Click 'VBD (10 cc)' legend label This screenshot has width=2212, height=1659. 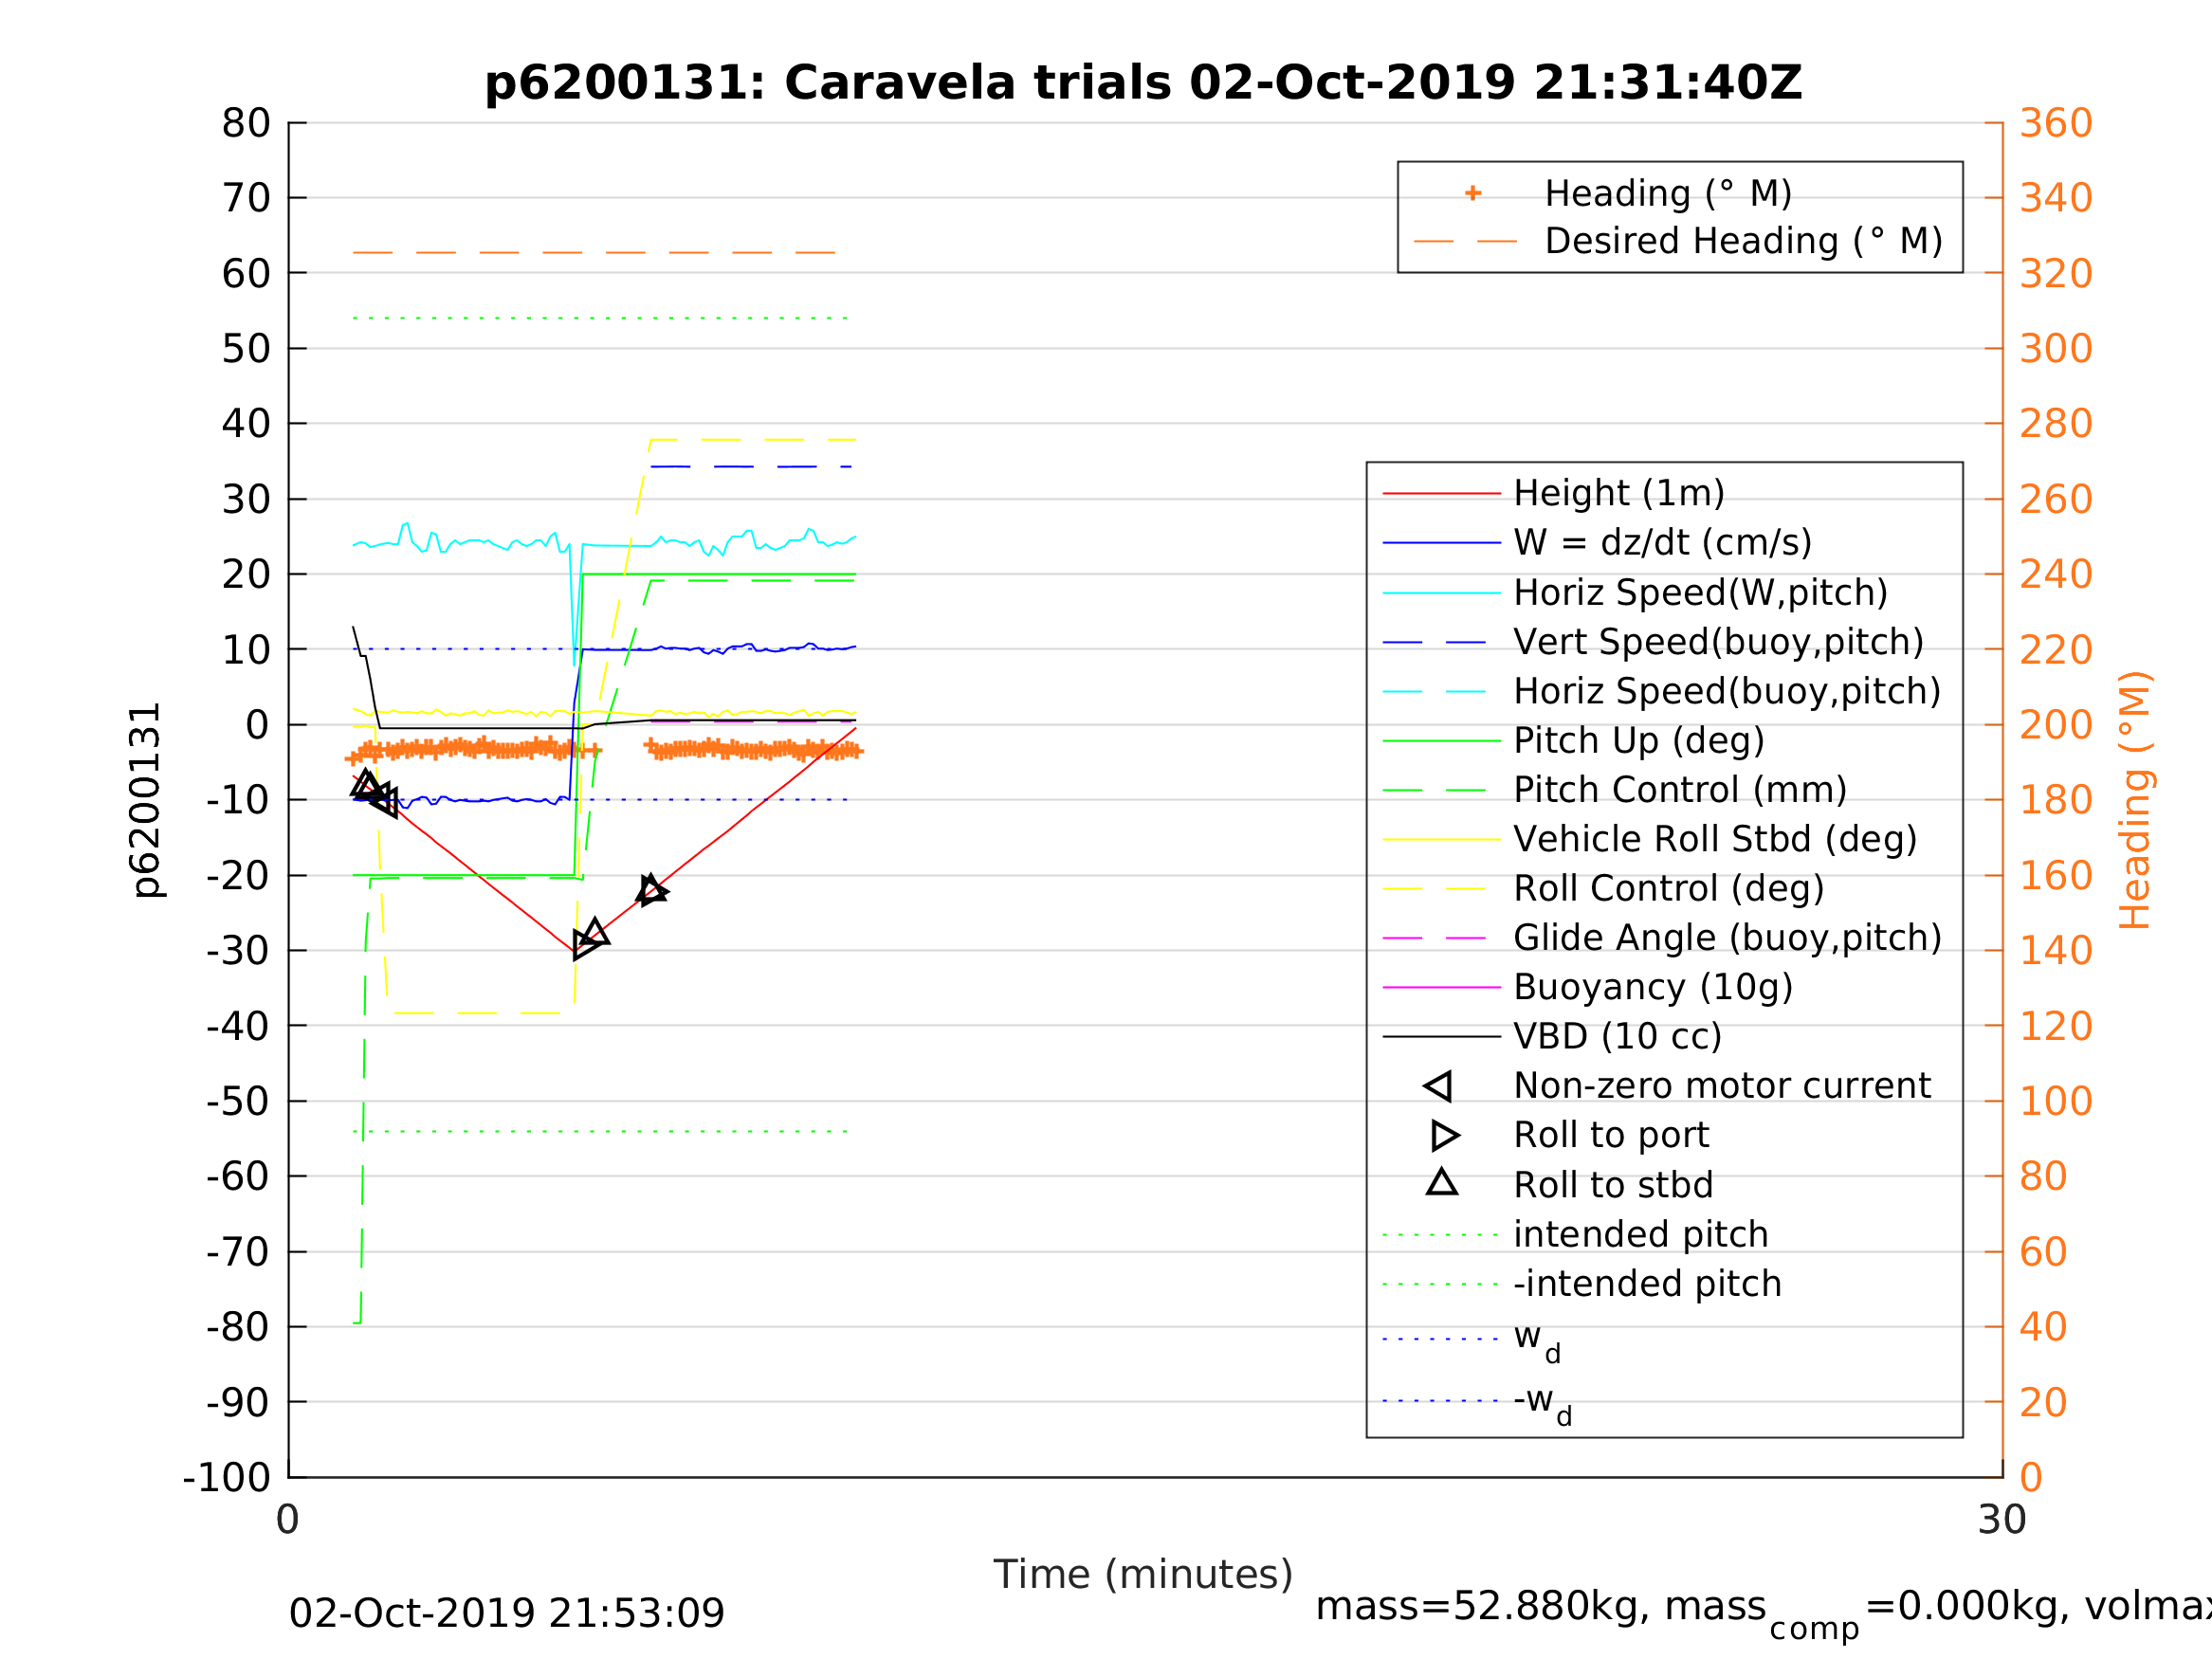(x=1617, y=1036)
